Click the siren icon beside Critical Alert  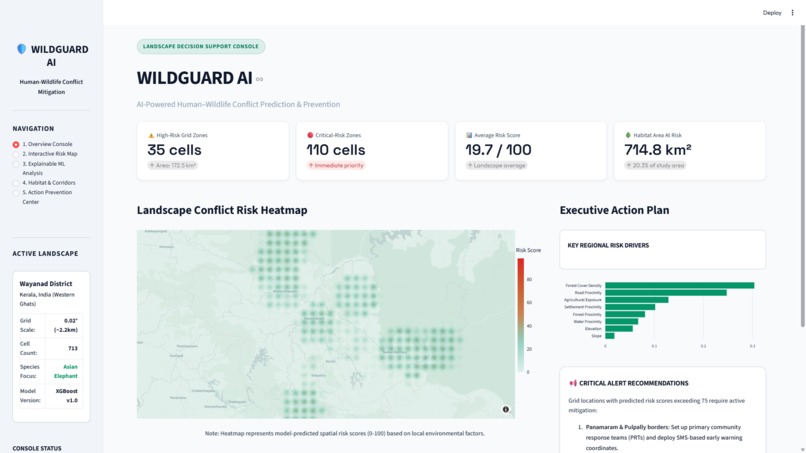[x=573, y=383]
